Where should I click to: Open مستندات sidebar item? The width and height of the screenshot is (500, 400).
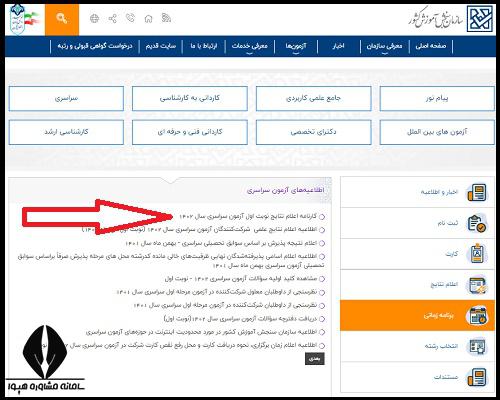click(x=417, y=377)
